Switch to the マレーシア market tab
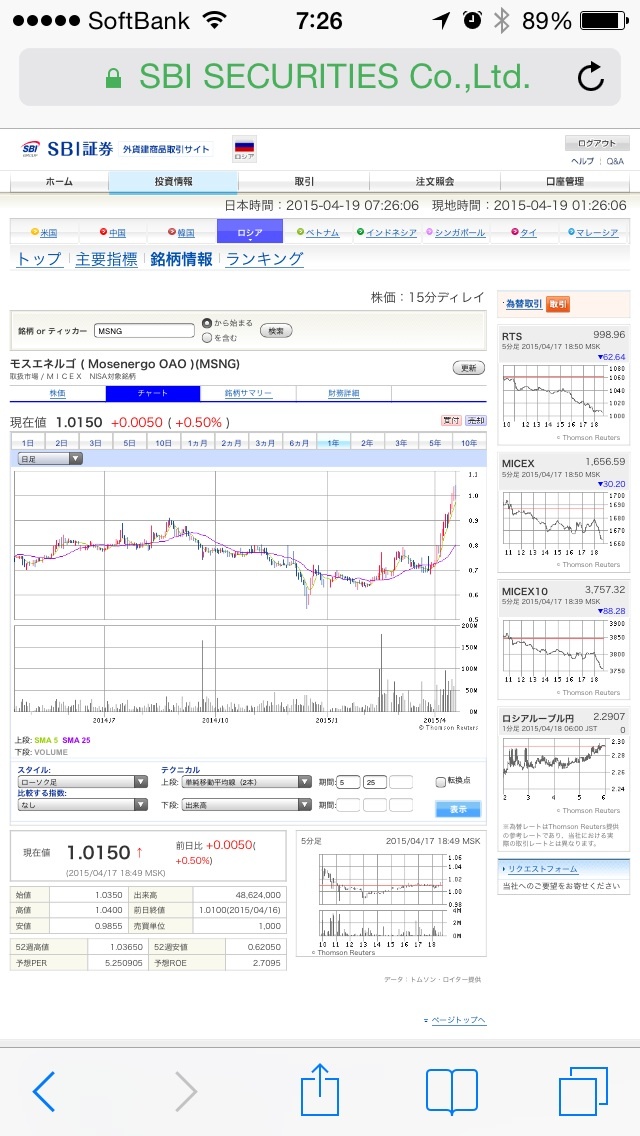The width and height of the screenshot is (640, 1136). click(x=593, y=233)
